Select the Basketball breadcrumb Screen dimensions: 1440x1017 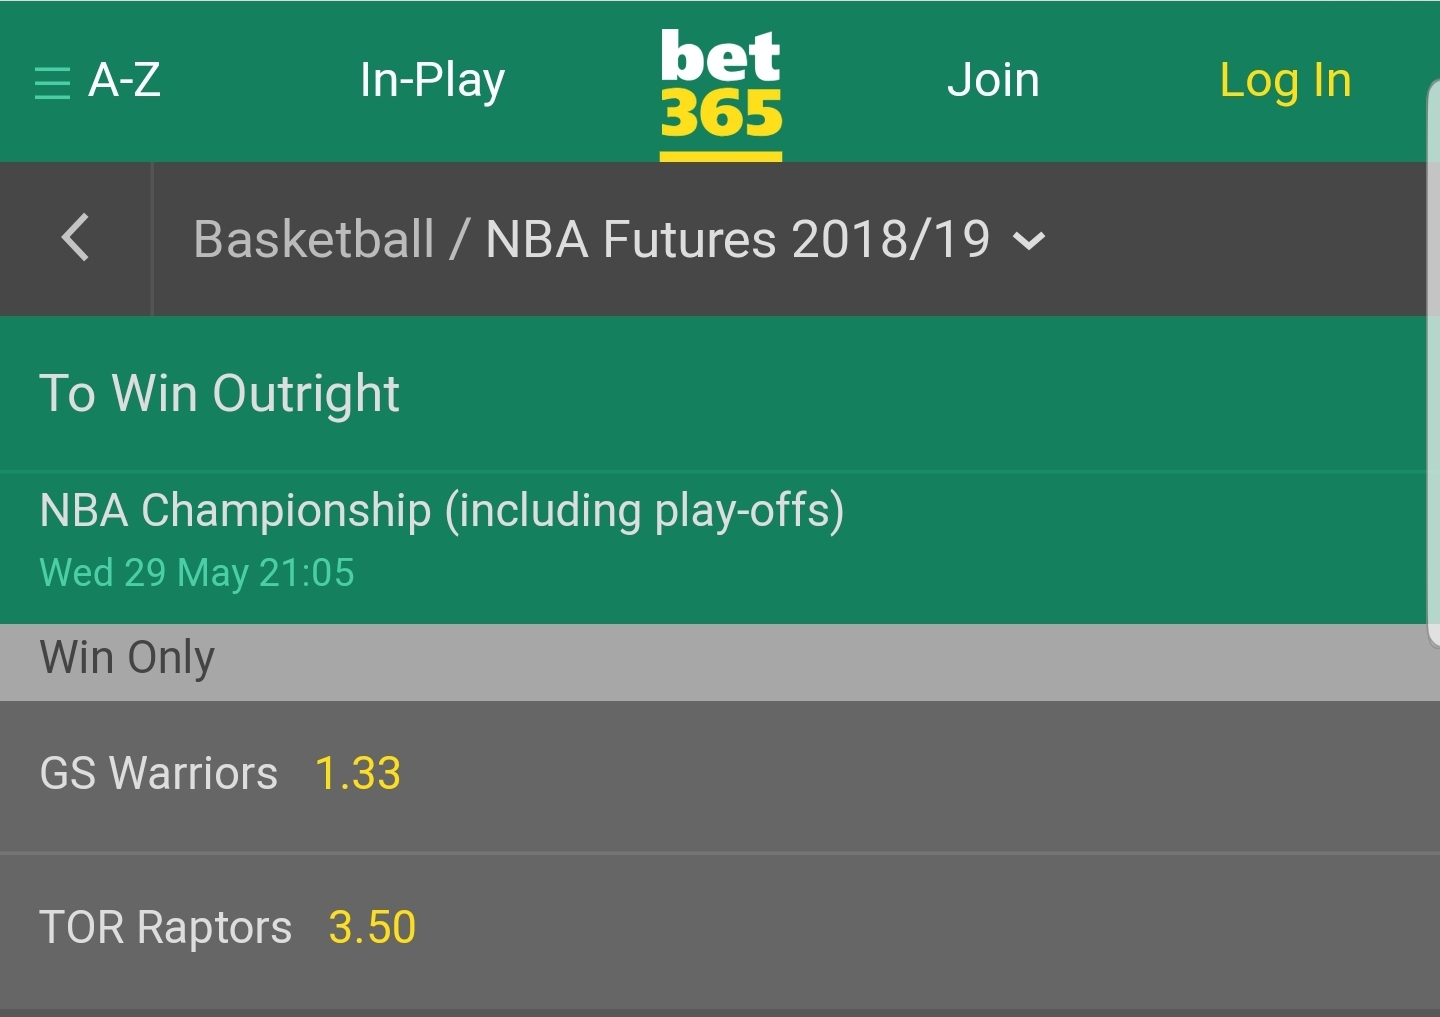pos(313,240)
